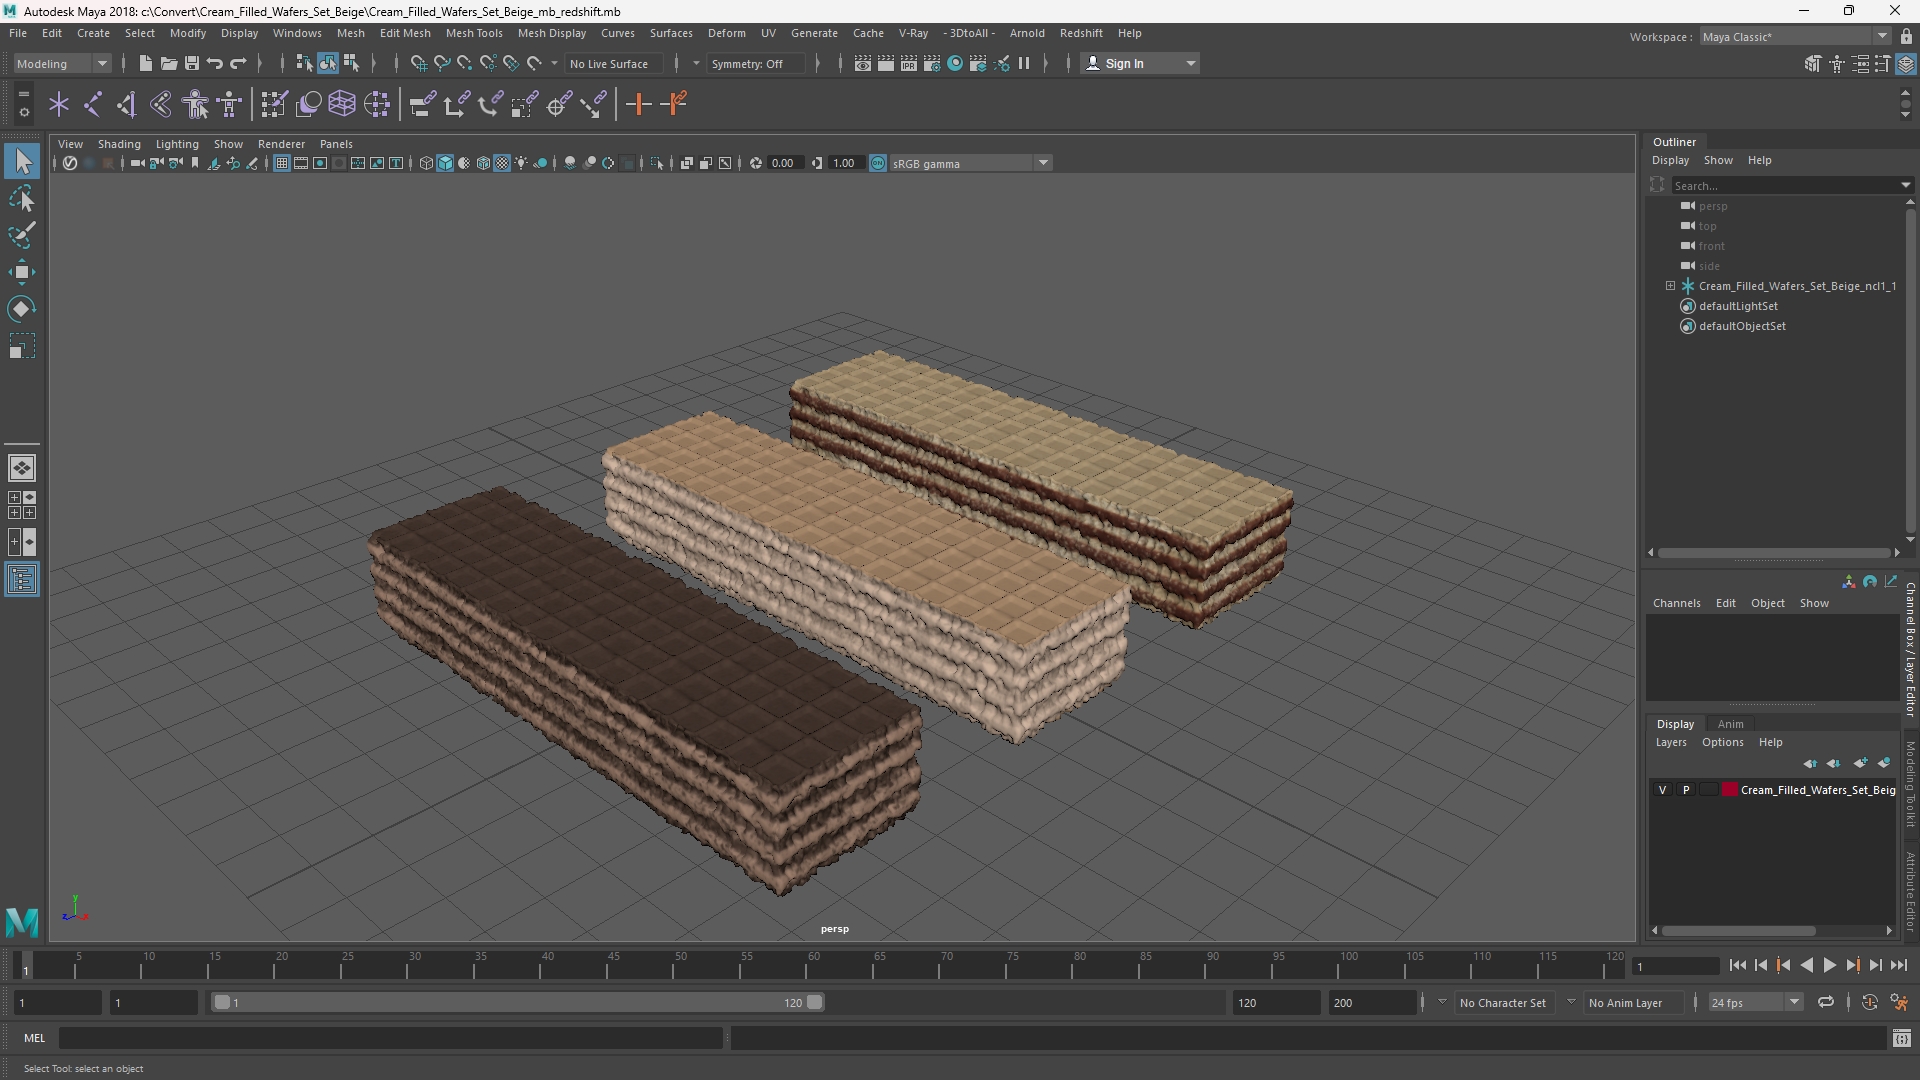This screenshot has width=1920, height=1080.
Task: Open the Modeling menu set dropdown
Action: [x=62, y=64]
